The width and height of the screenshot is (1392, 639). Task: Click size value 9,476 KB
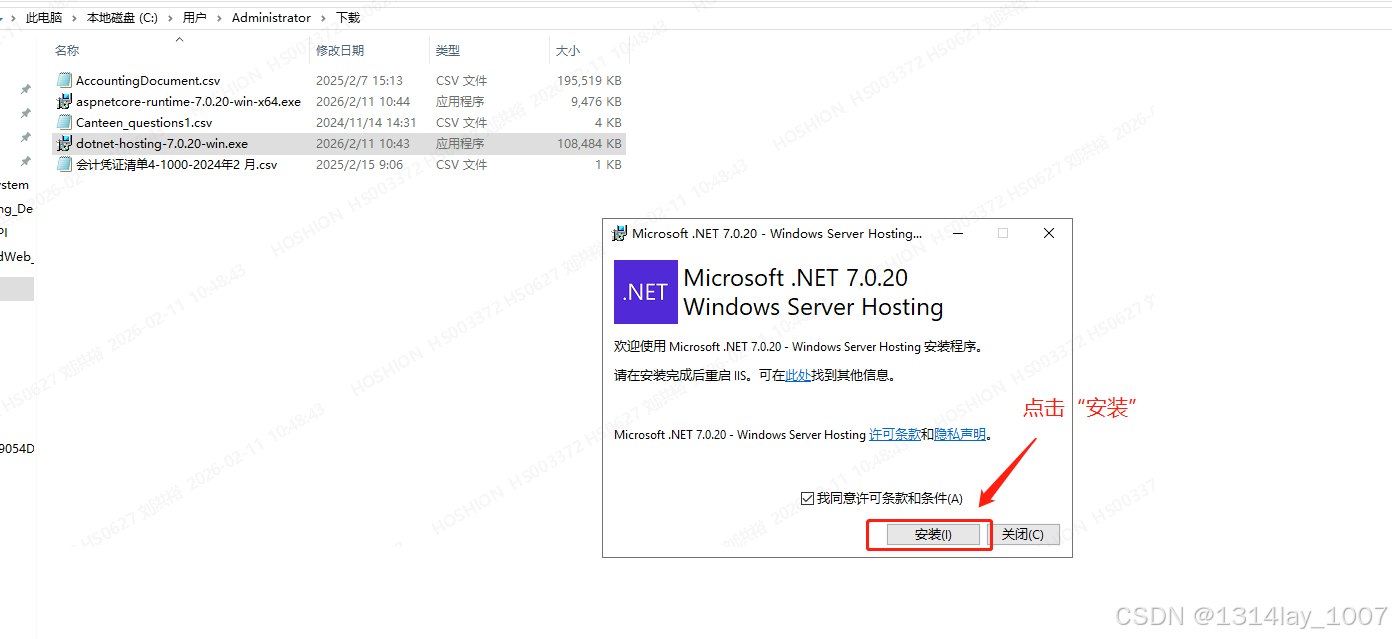tap(596, 102)
